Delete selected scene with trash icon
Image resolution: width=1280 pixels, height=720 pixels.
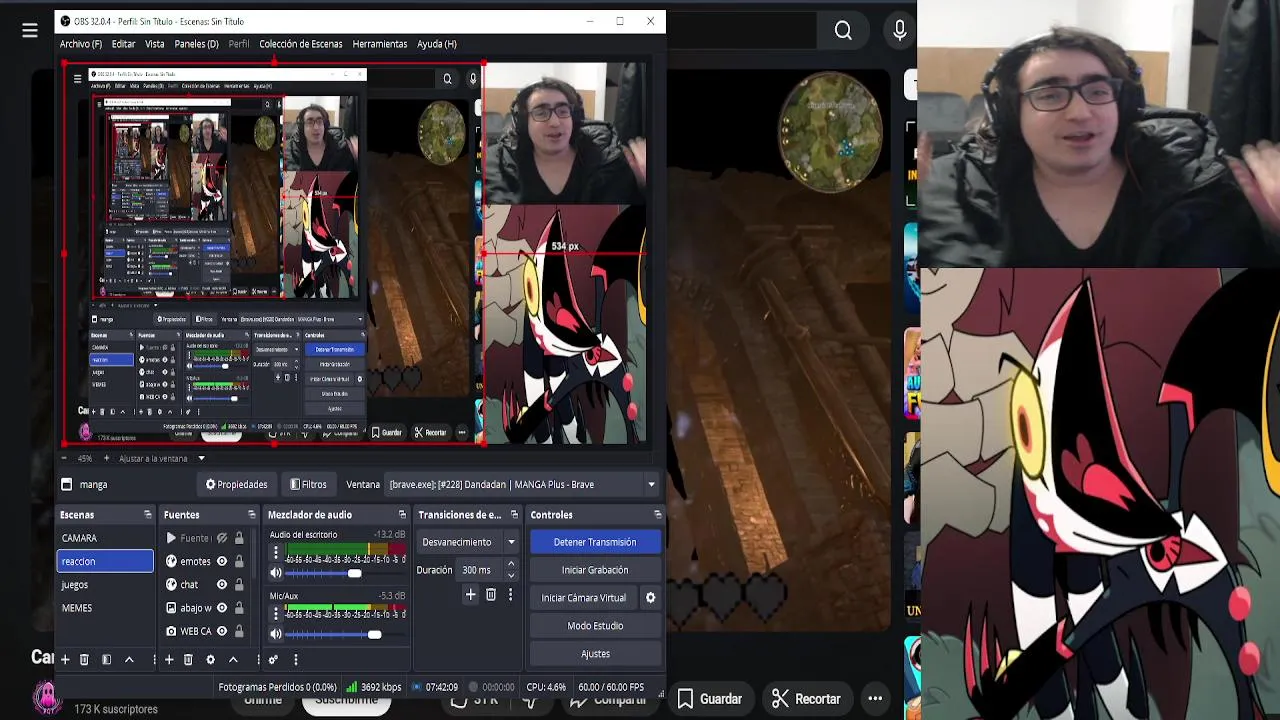(x=84, y=660)
